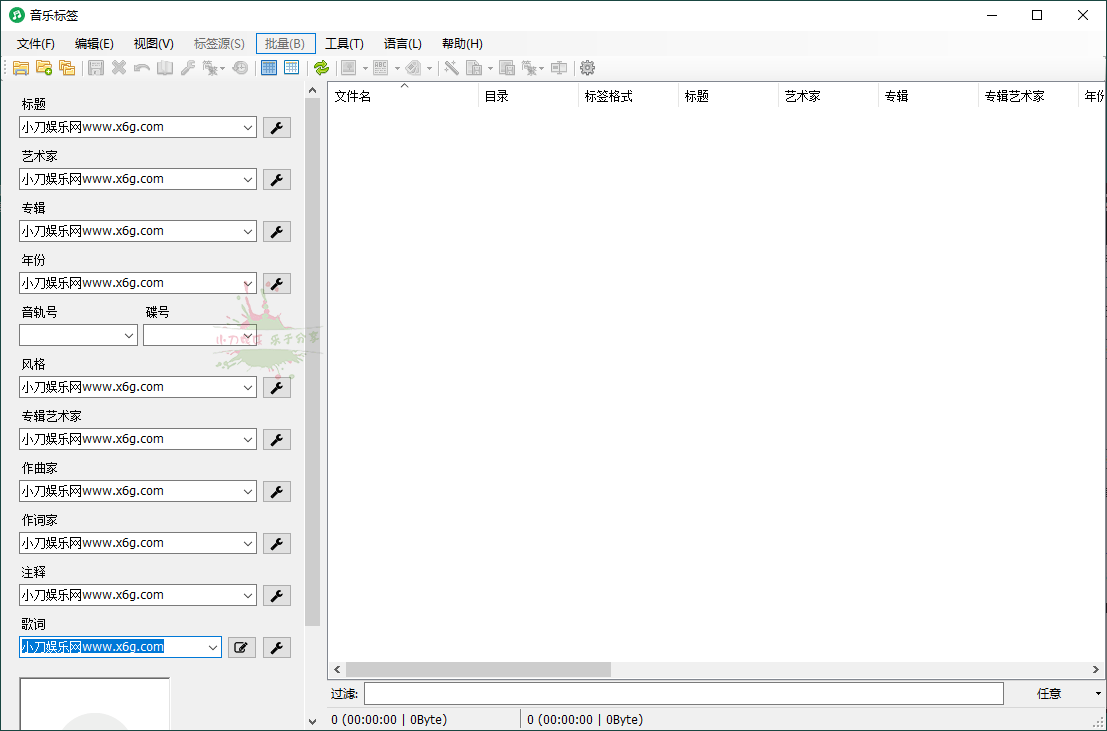The width and height of the screenshot is (1107, 731).
Task: Click the grid view toolbar icon
Action: point(268,67)
